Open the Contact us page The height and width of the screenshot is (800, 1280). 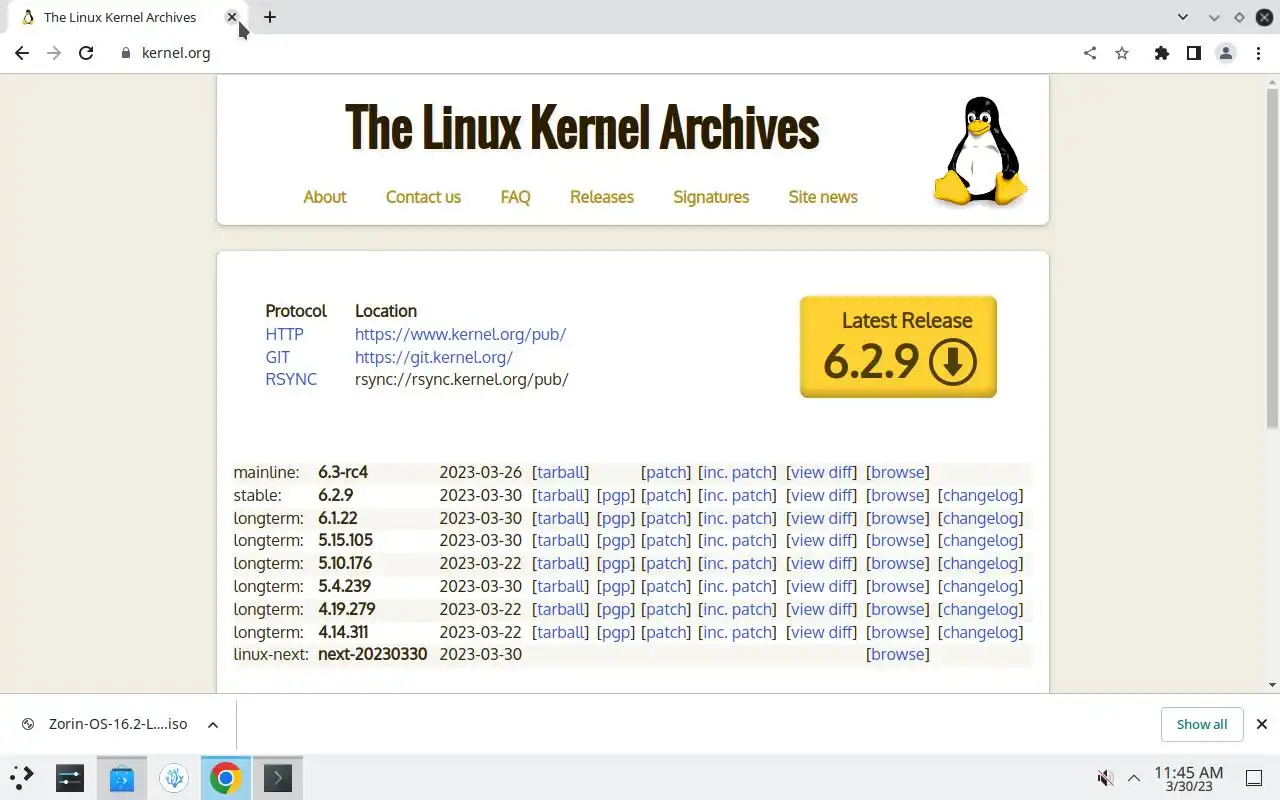click(423, 197)
